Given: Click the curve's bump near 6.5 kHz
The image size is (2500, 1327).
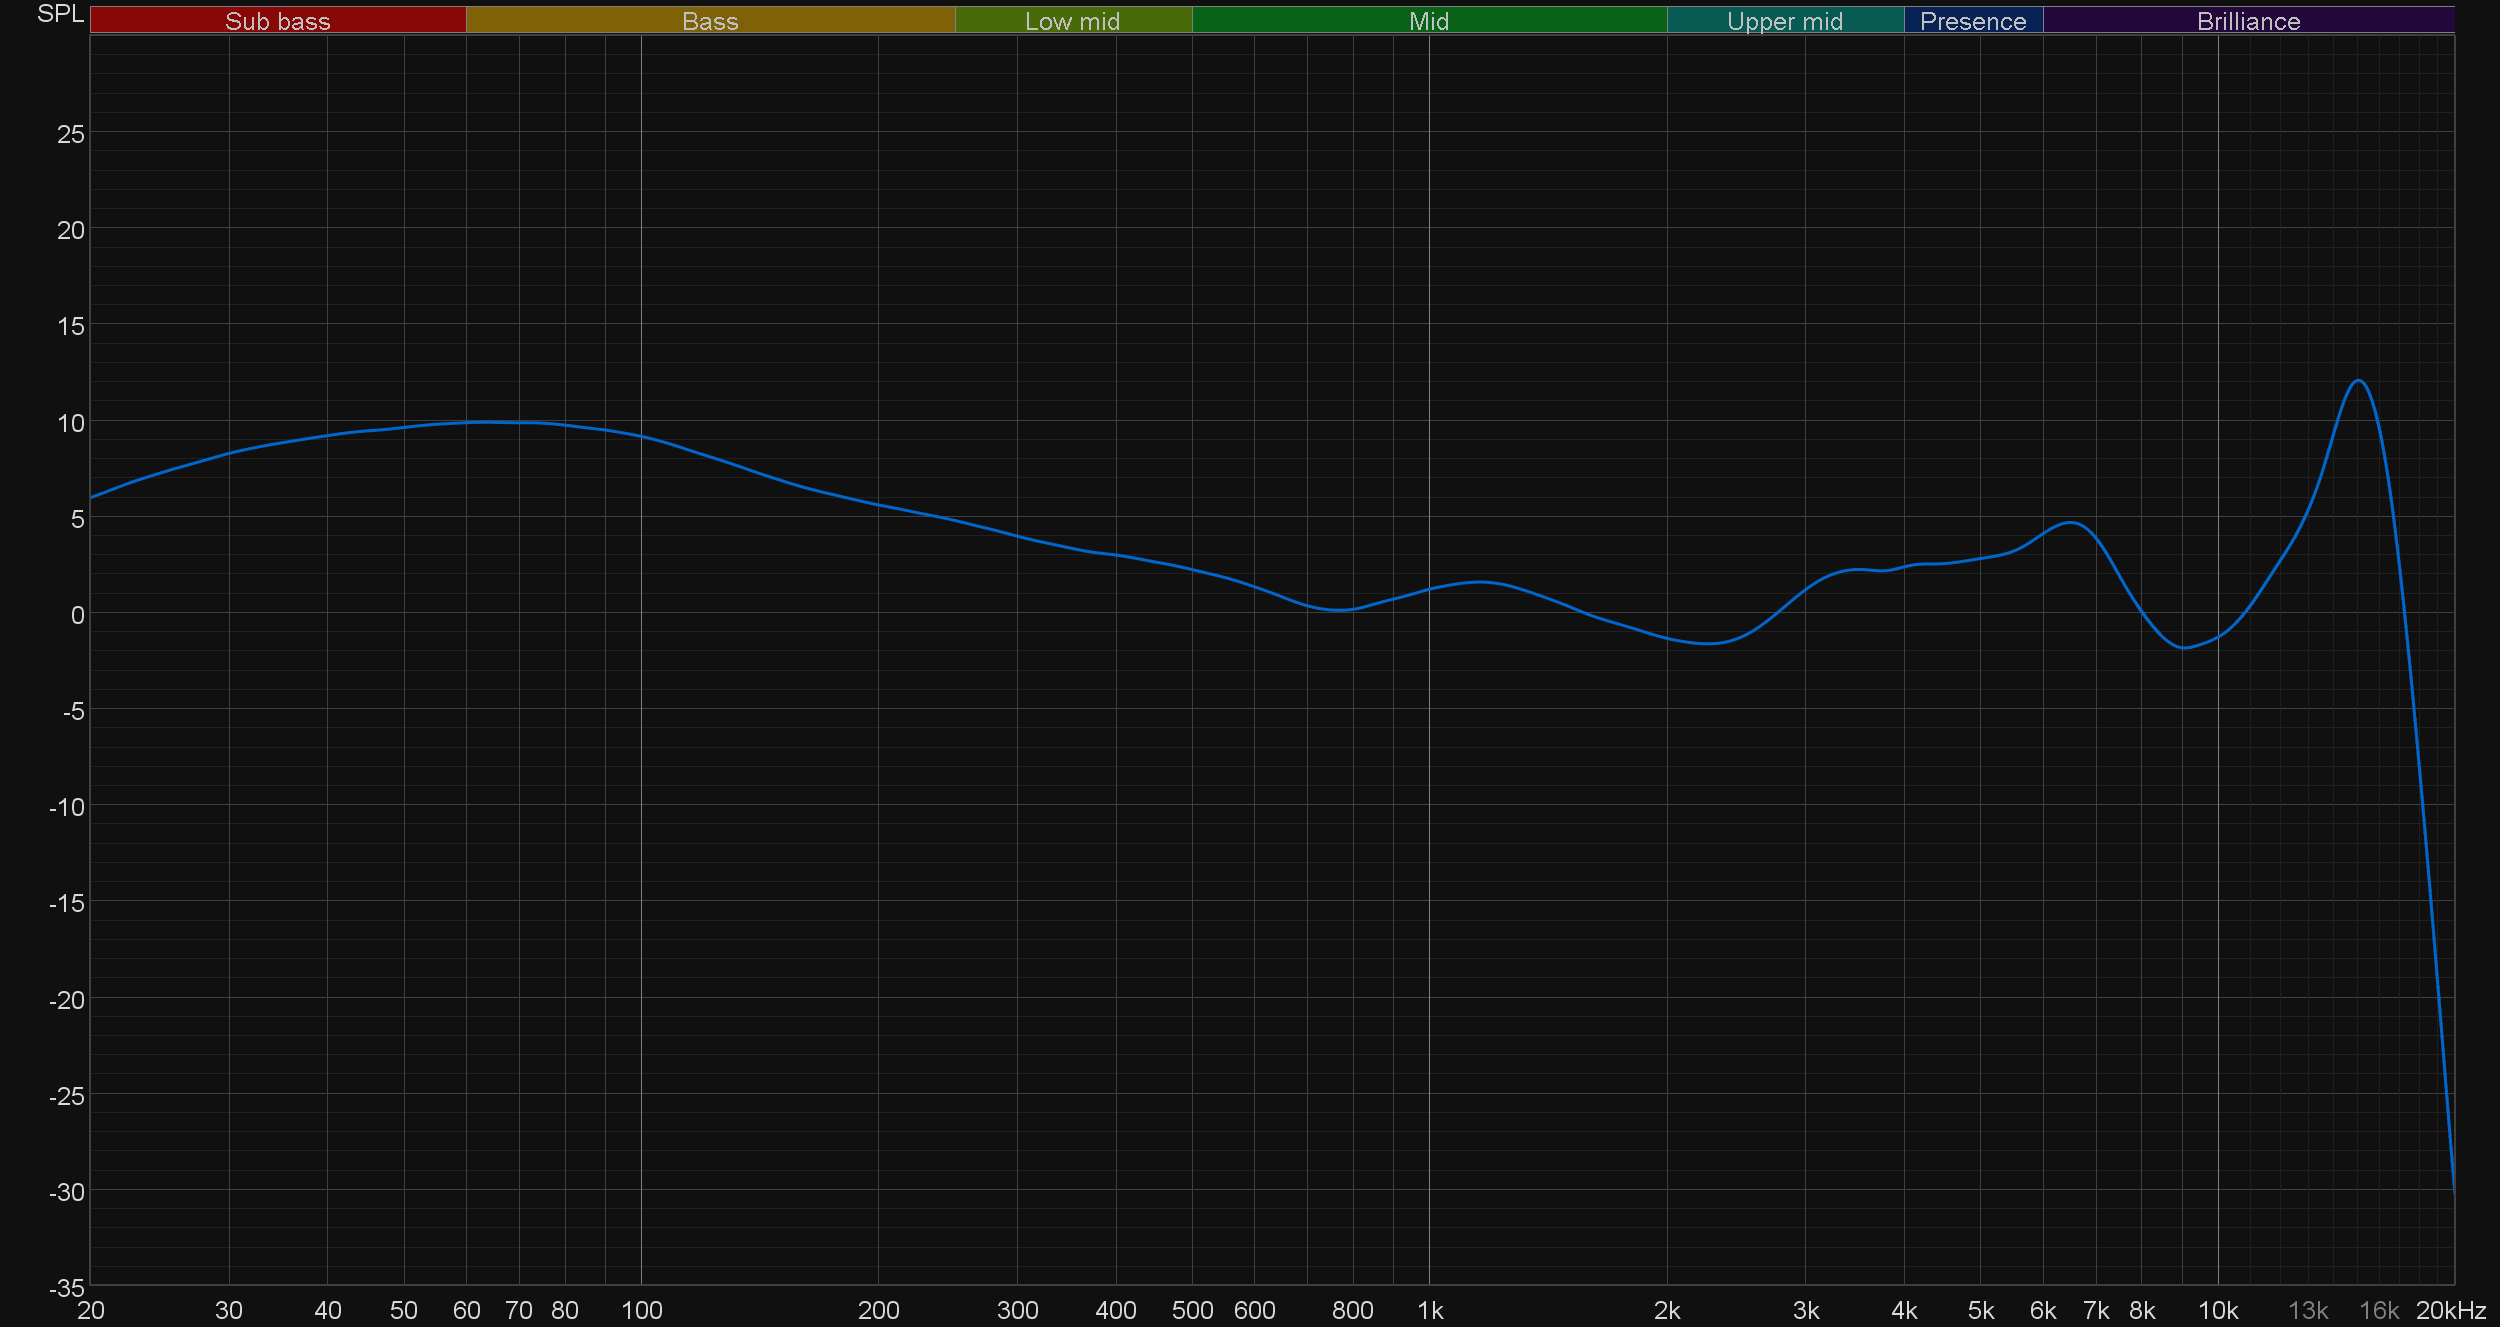Looking at the screenshot, I should (x=2070, y=522).
